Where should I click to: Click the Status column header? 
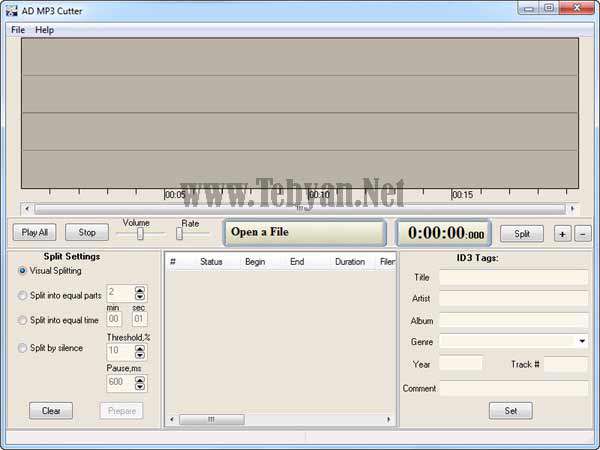tap(211, 262)
